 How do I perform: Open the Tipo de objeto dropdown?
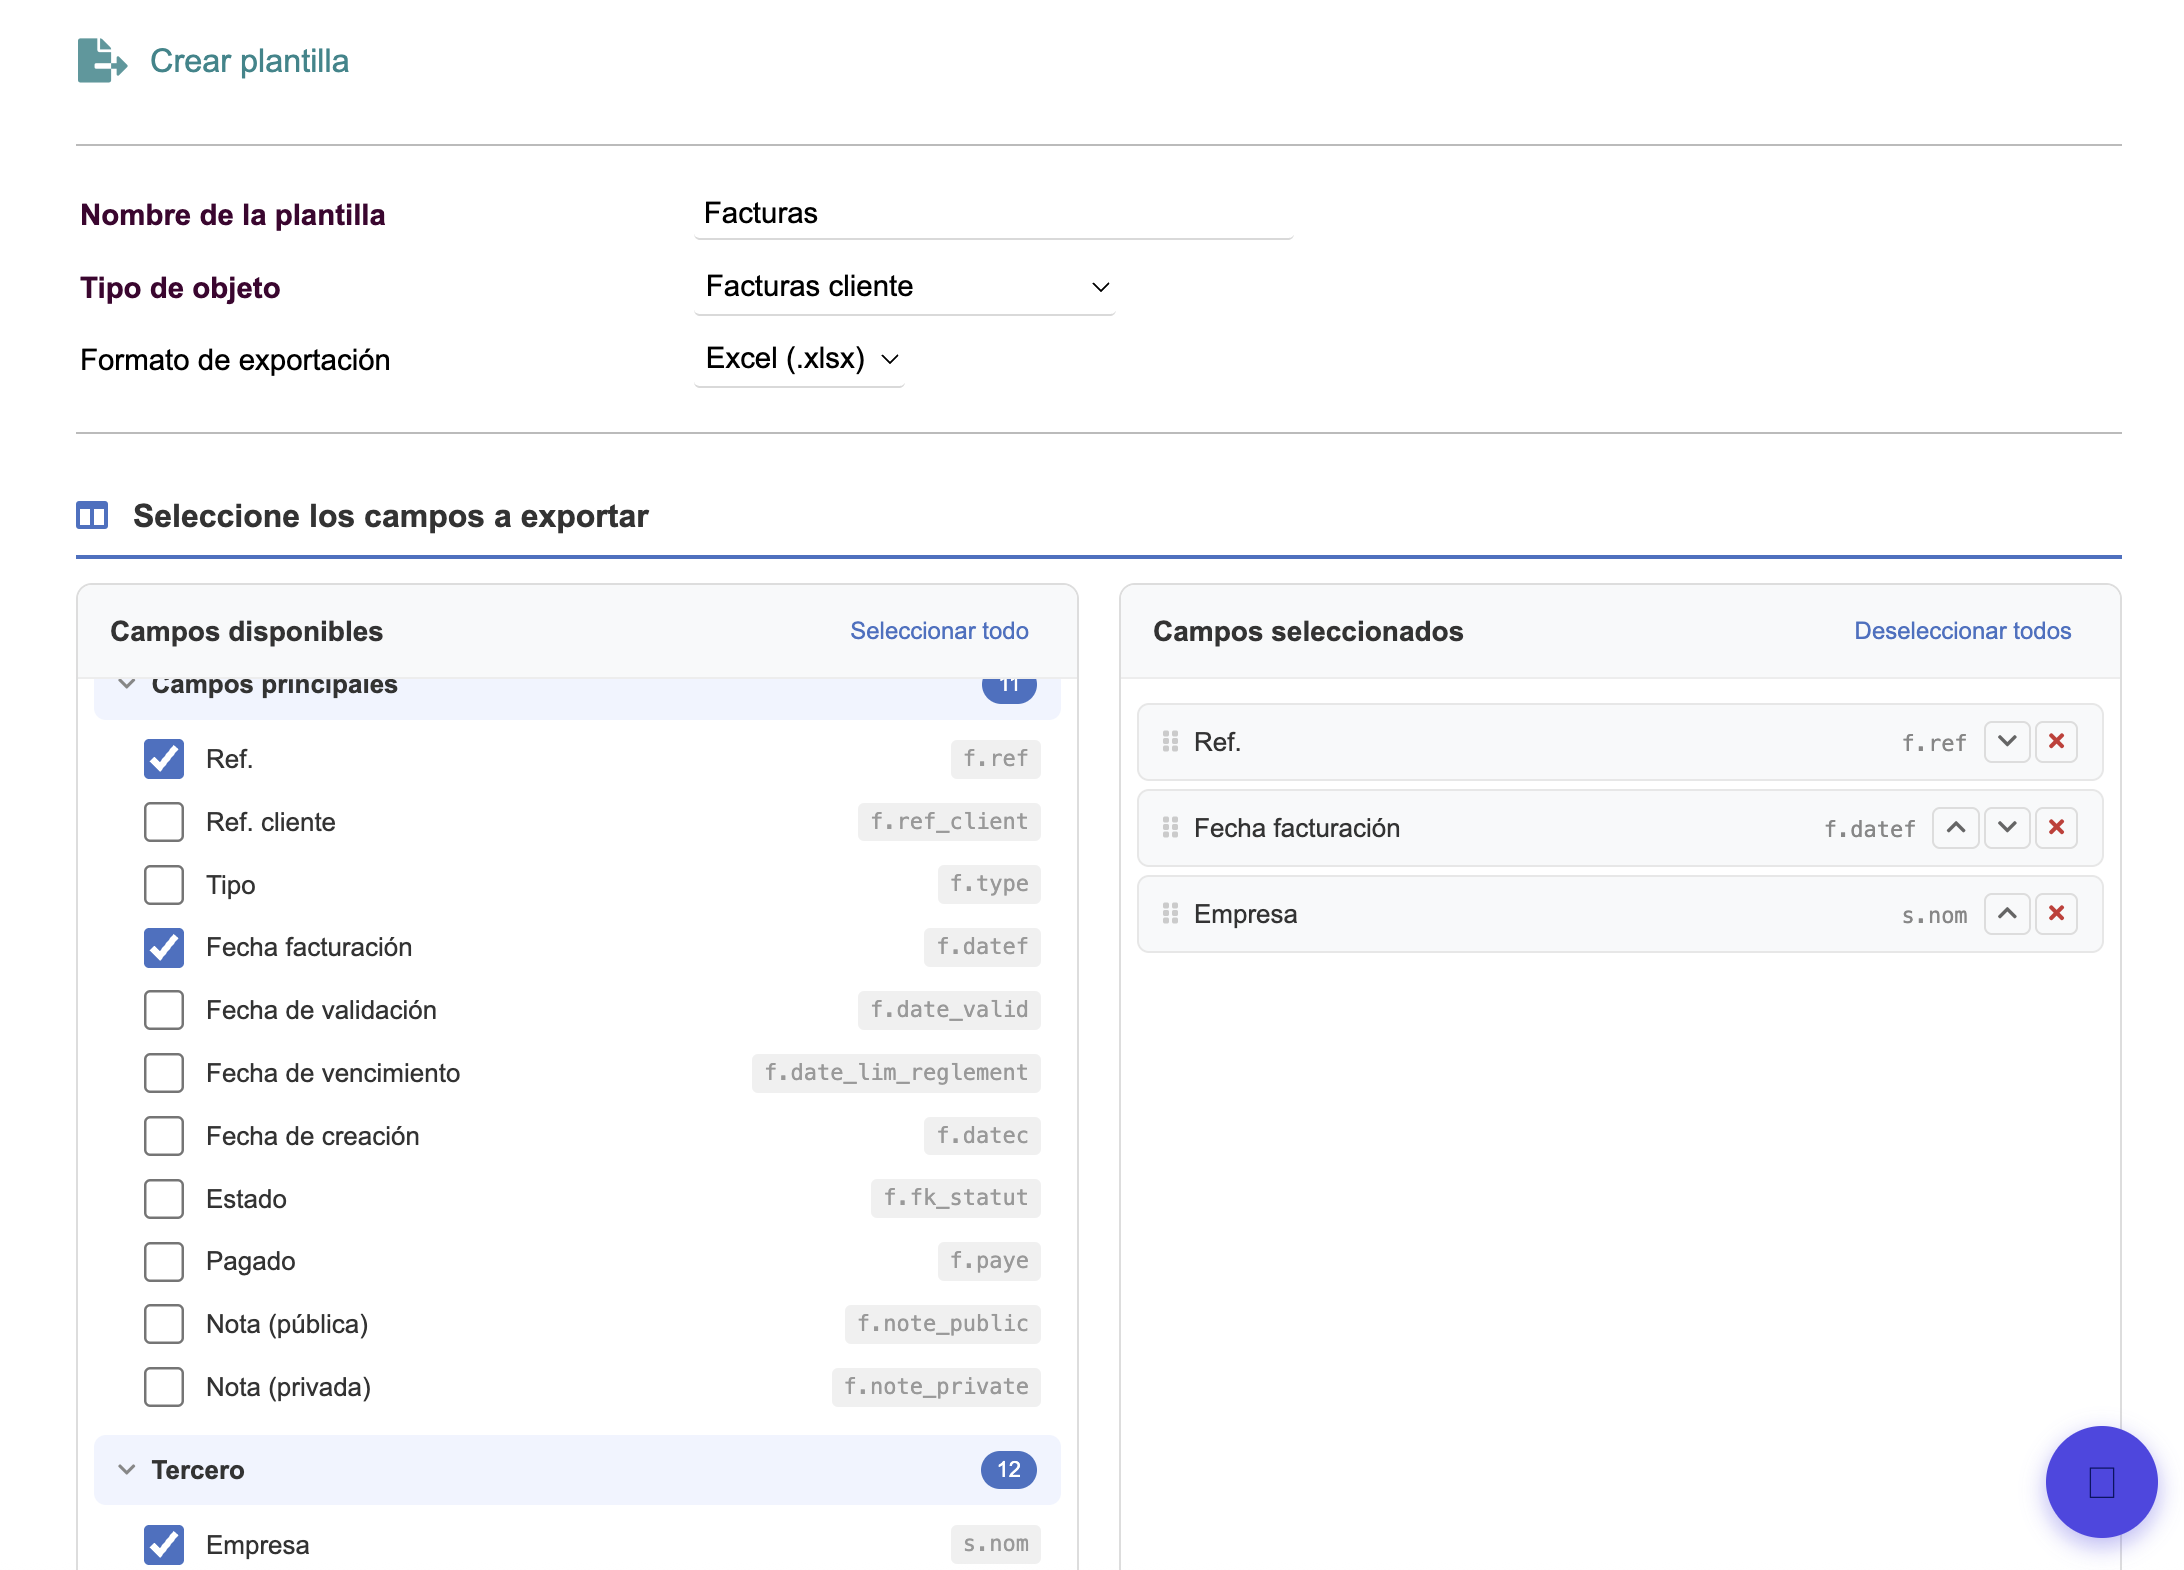pos(904,287)
